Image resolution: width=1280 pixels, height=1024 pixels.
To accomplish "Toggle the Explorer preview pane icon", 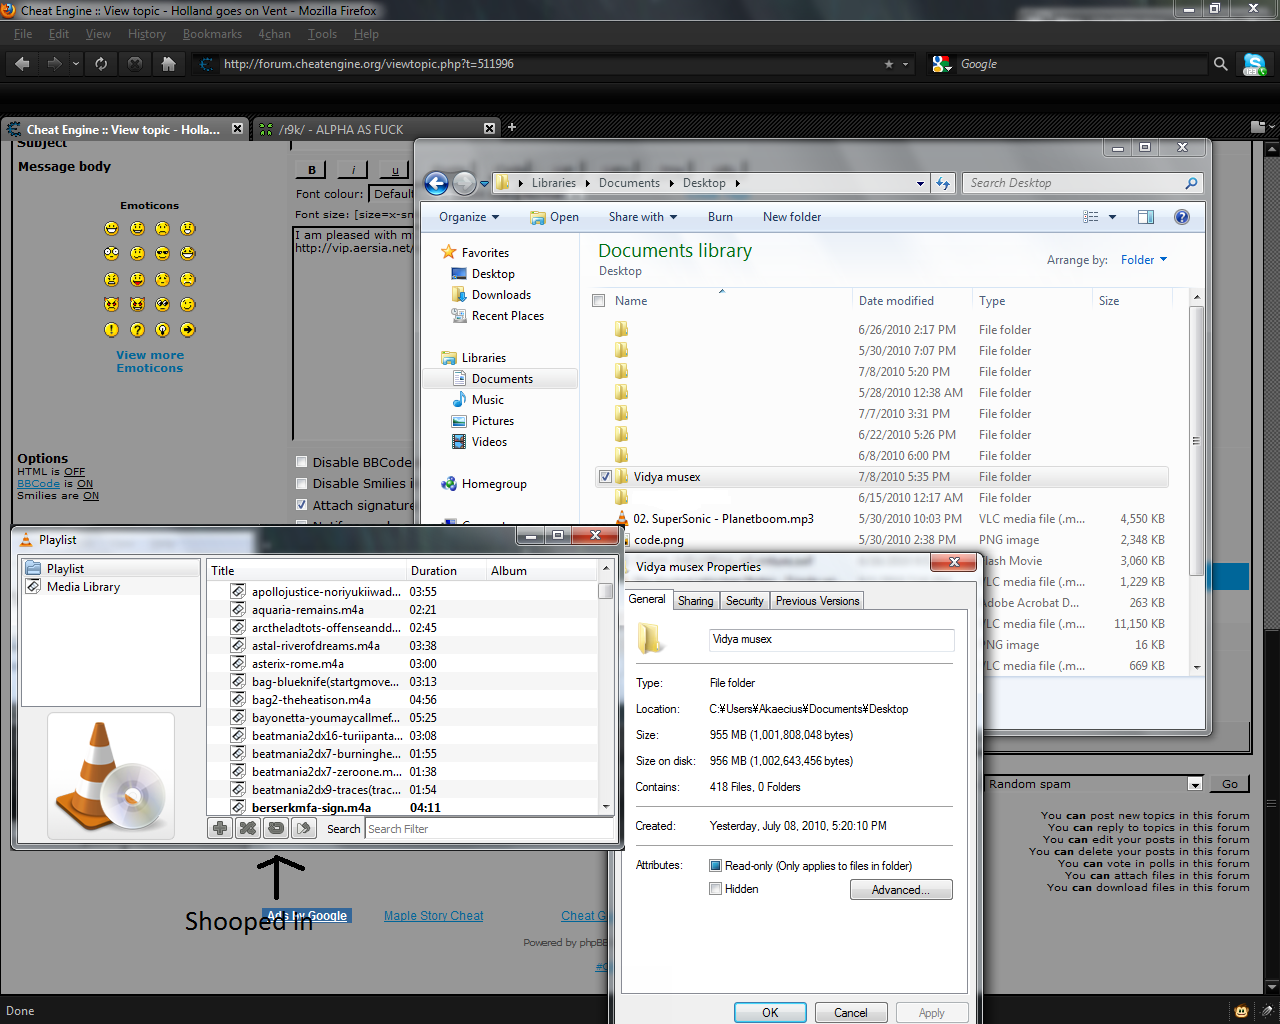I will [x=1146, y=217].
